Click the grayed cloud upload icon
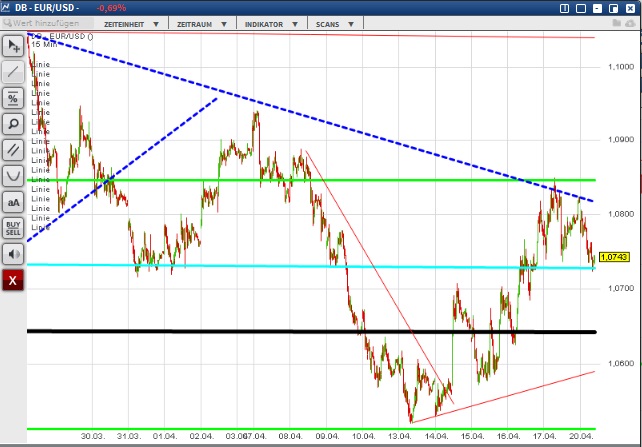 click(x=631, y=23)
